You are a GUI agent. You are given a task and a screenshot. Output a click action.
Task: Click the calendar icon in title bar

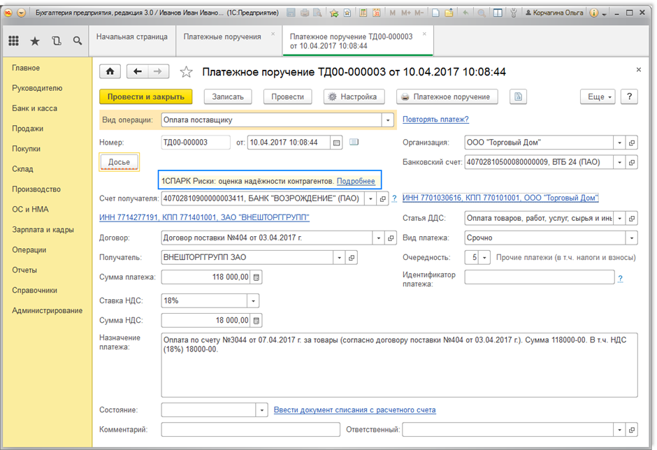[x=377, y=13]
